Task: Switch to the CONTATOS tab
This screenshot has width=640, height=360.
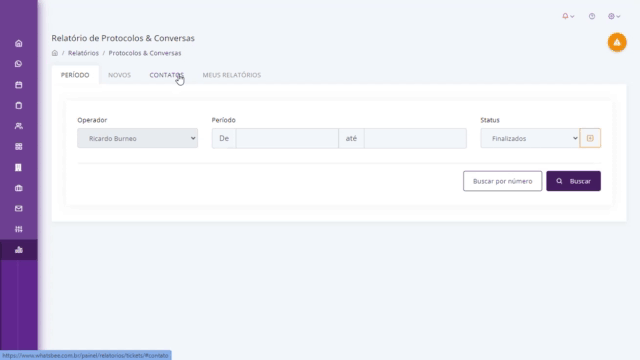Action: tap(167, 75)
